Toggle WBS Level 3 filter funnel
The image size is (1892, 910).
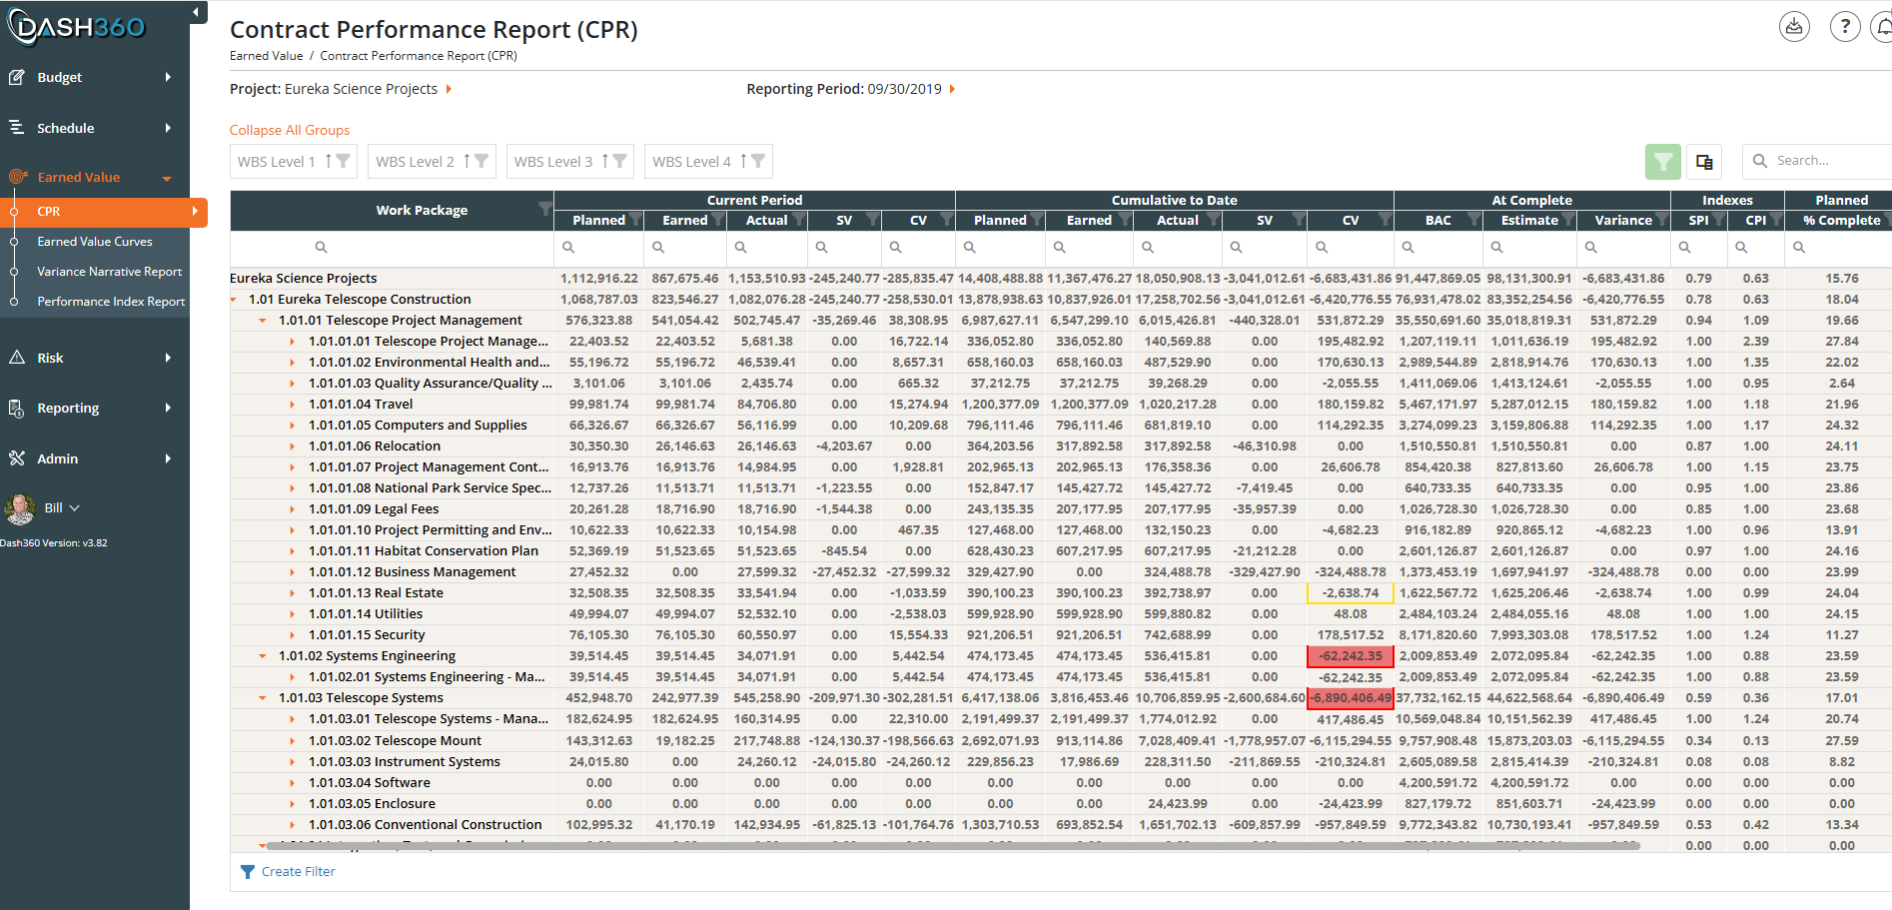coord(620,161)
